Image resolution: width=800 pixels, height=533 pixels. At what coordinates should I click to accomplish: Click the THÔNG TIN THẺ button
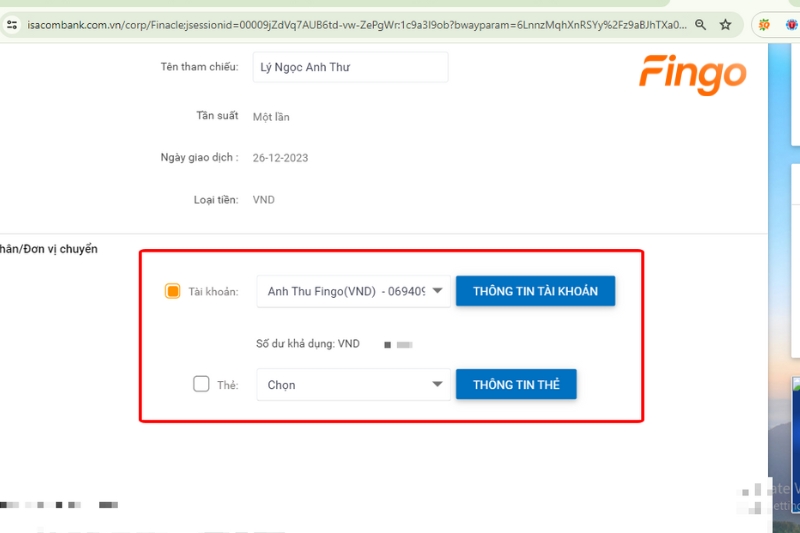516,384
